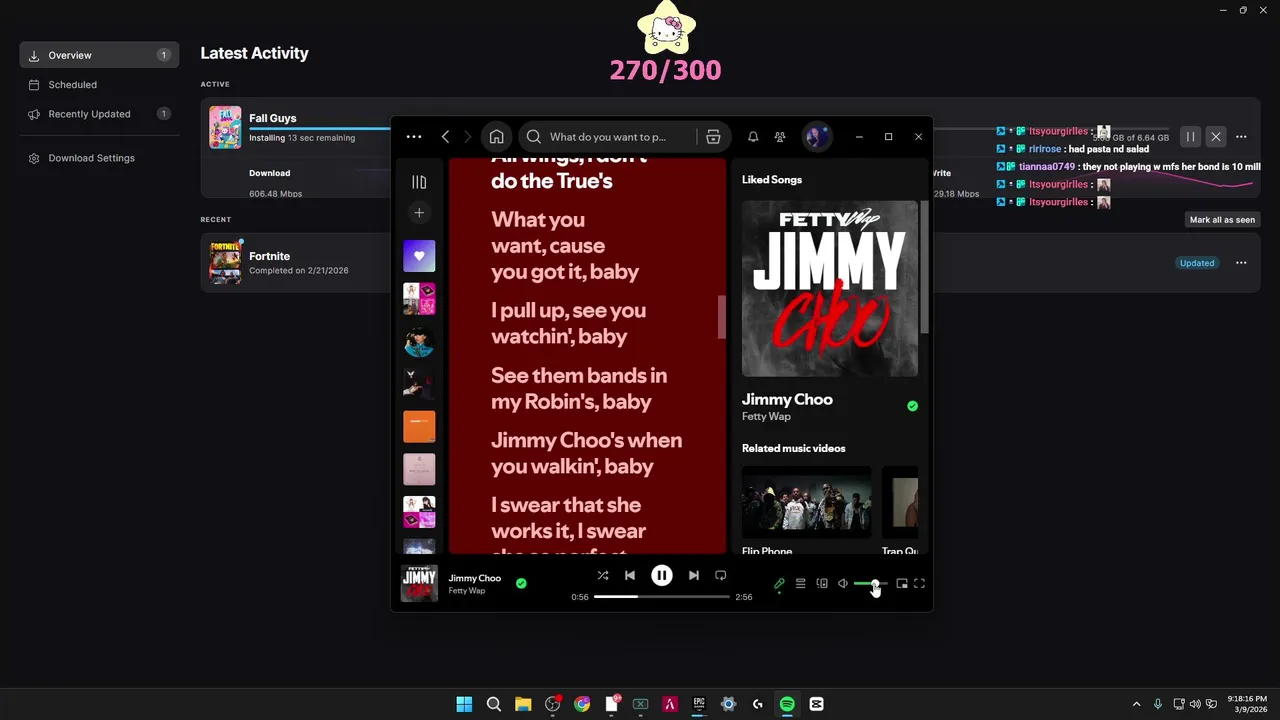Image resolution: width=1280 pixels, height=720 pixels.
Task: Toggle the lyrics microphone button
Action: 779,584
